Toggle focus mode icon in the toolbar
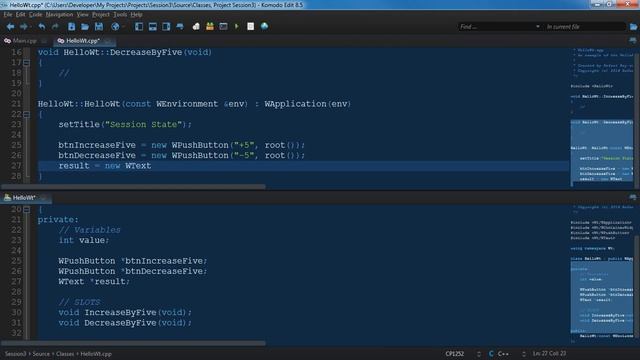 point(180,27)
